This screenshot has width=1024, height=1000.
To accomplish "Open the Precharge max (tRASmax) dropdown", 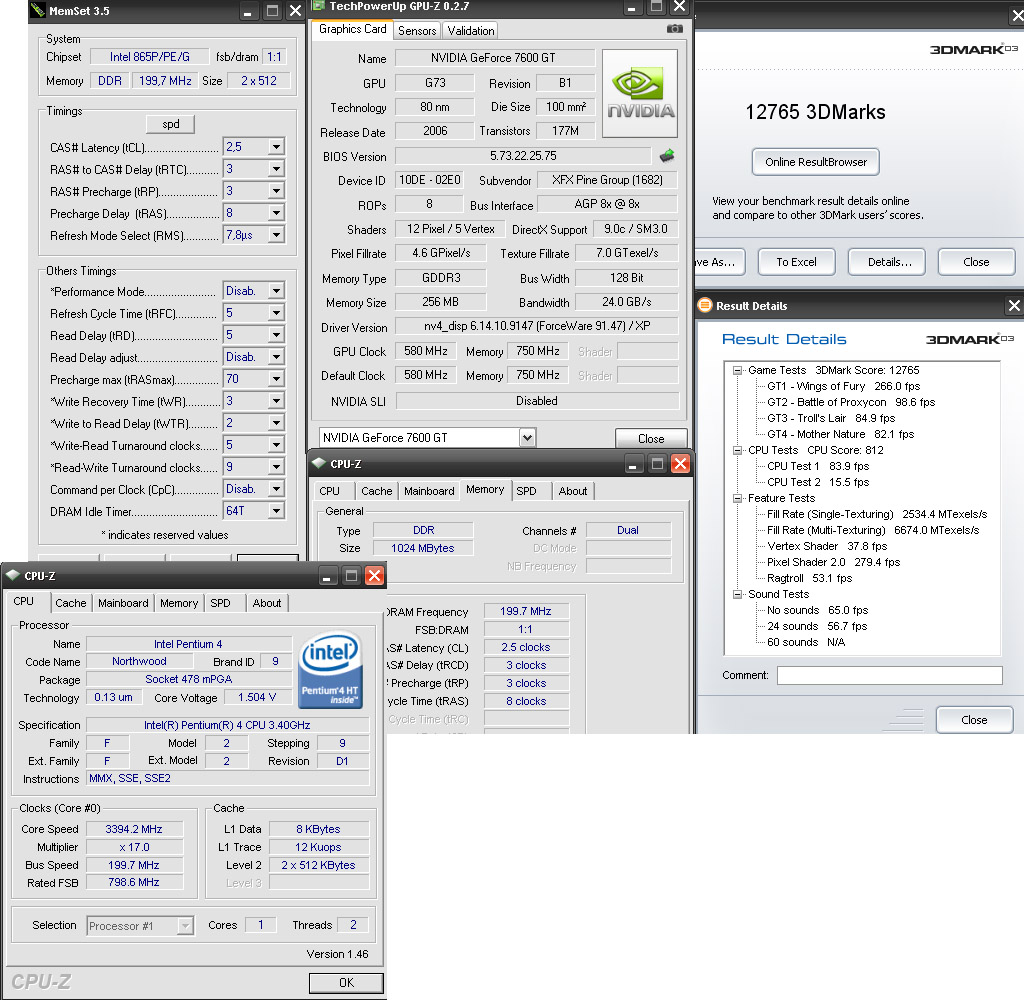I will 276,379.
